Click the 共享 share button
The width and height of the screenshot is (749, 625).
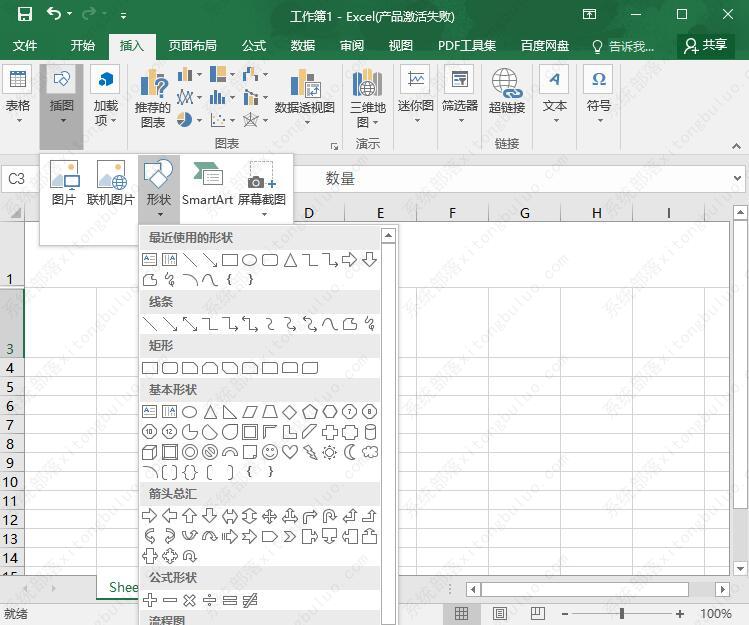(705, 46)
